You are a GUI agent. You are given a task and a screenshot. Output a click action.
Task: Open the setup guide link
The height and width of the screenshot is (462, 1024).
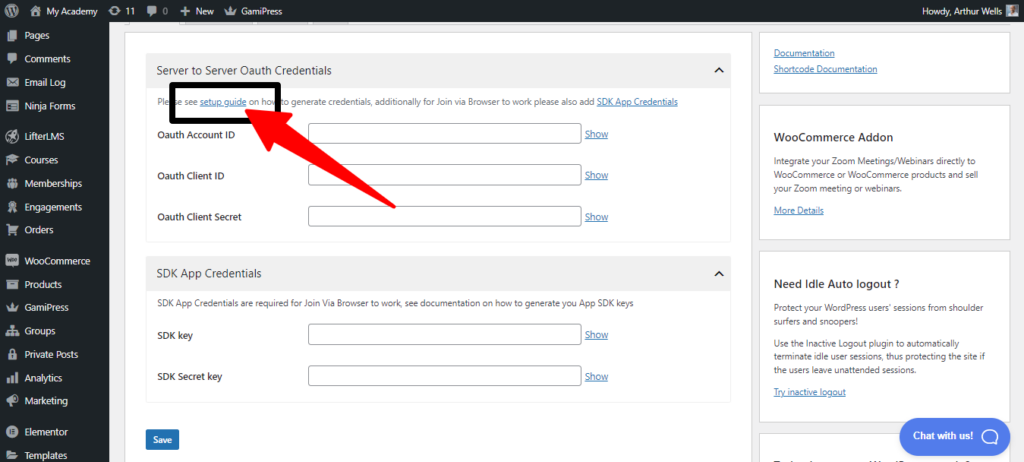point(223,102)
